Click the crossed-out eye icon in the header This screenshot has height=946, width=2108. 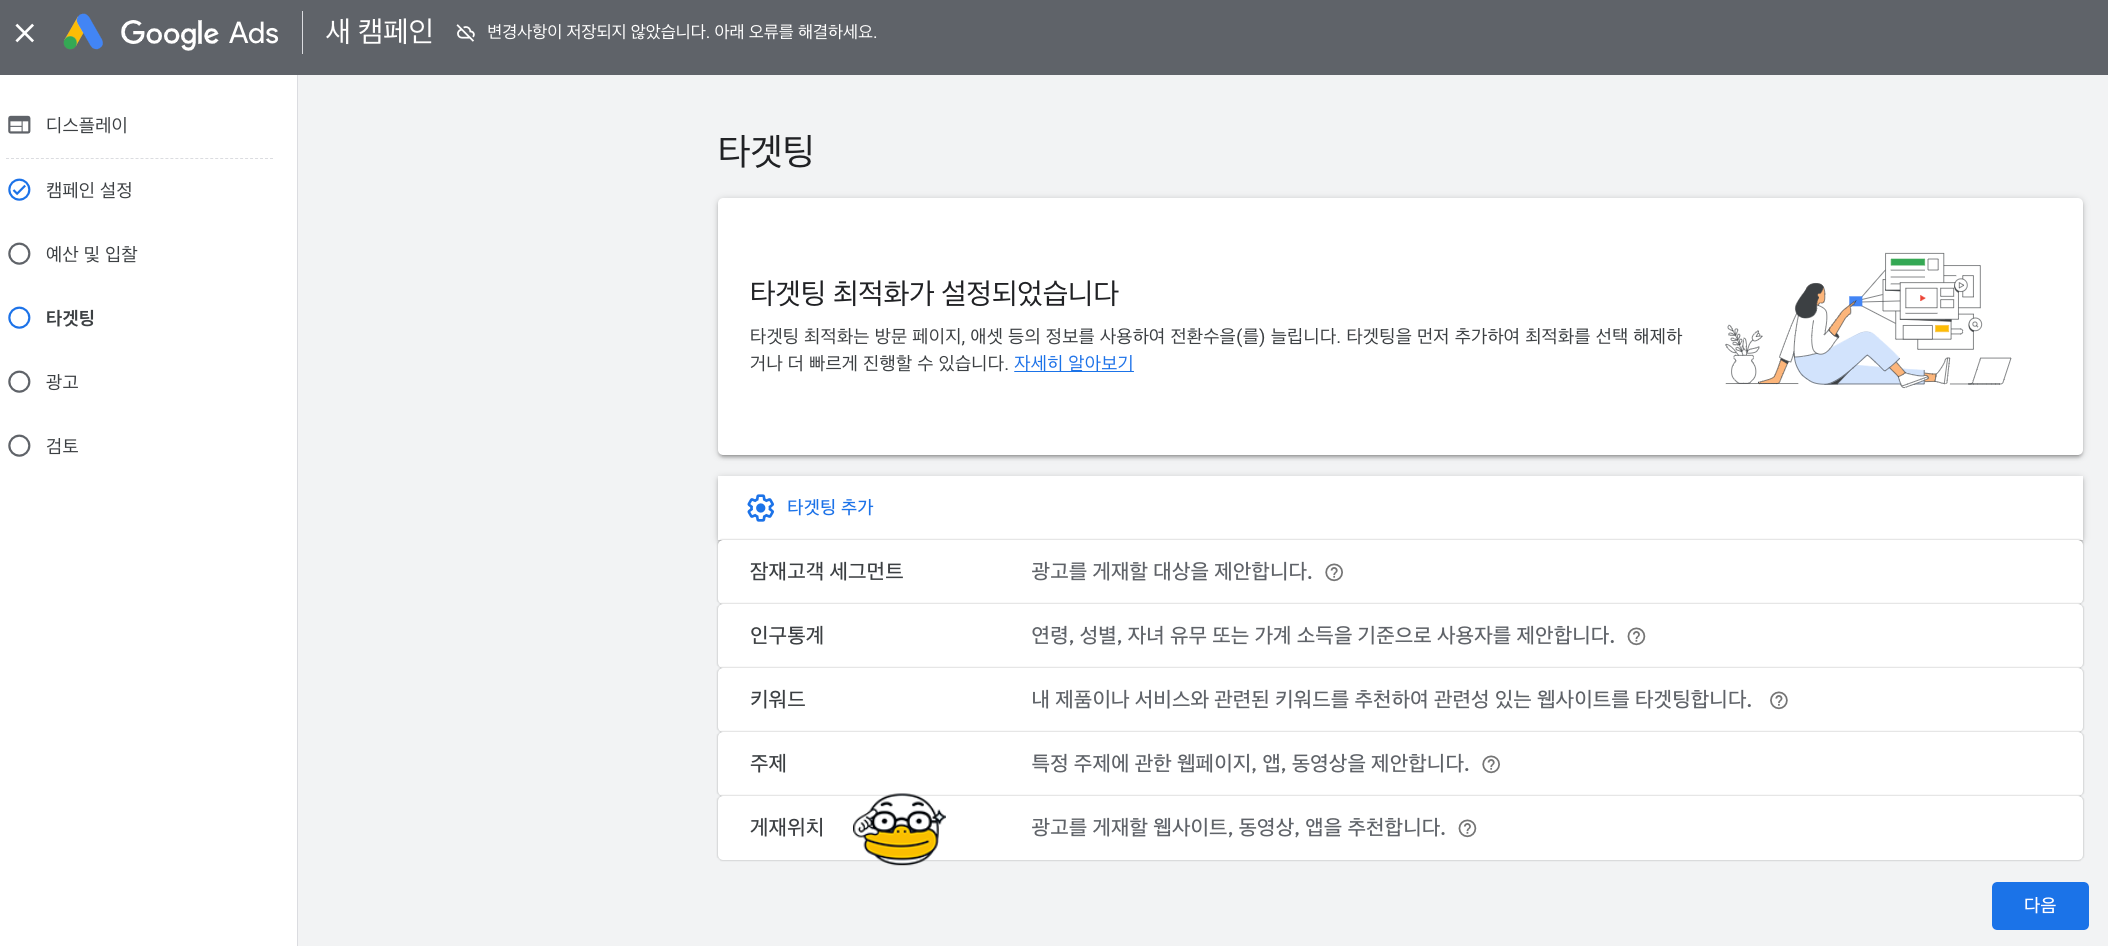(463, 32)
